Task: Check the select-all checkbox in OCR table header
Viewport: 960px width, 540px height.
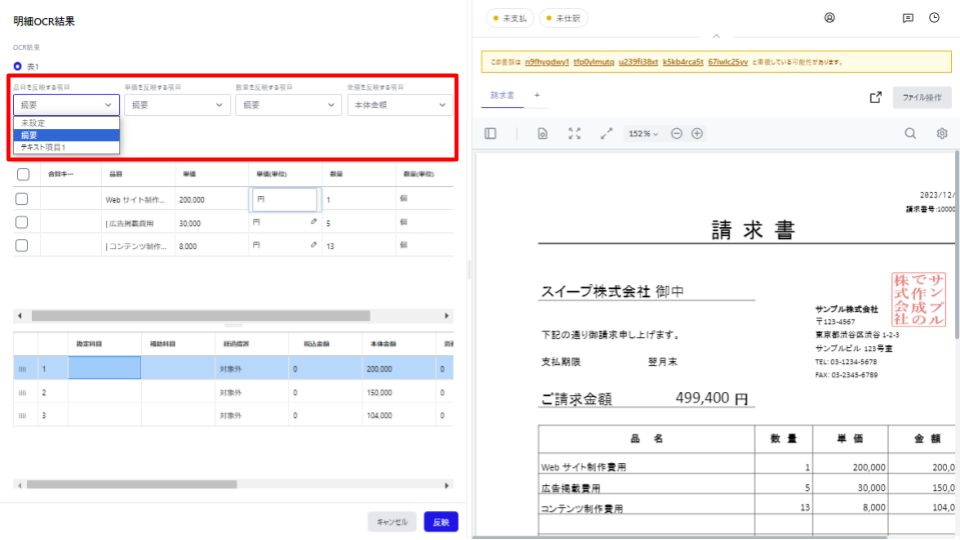Action: (x=23, y=174)
